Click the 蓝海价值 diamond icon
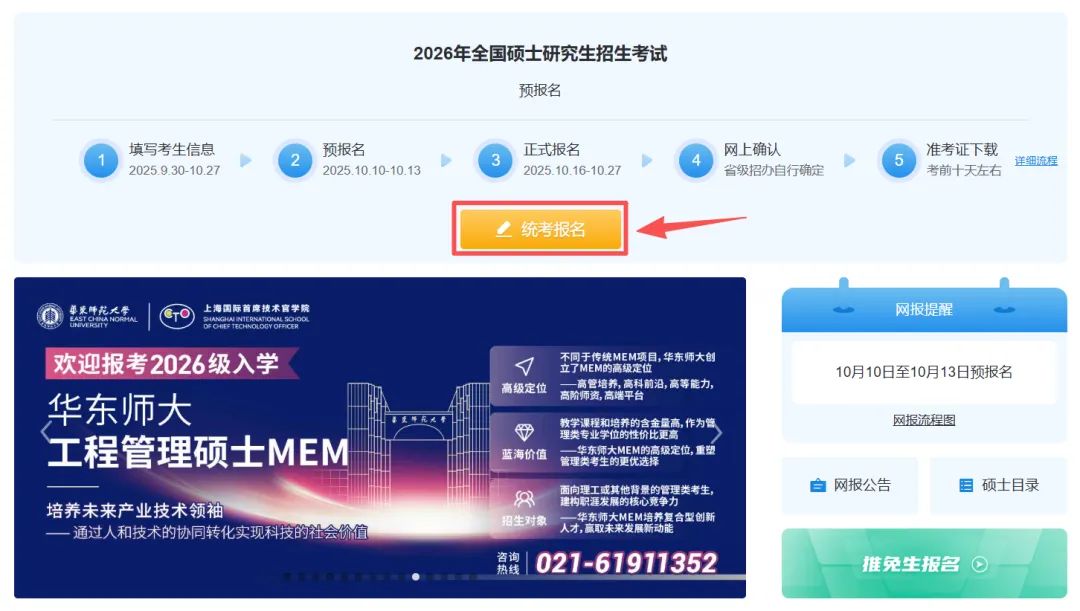The width and height of the screenshot is (1080, 611). click(524, 433)
